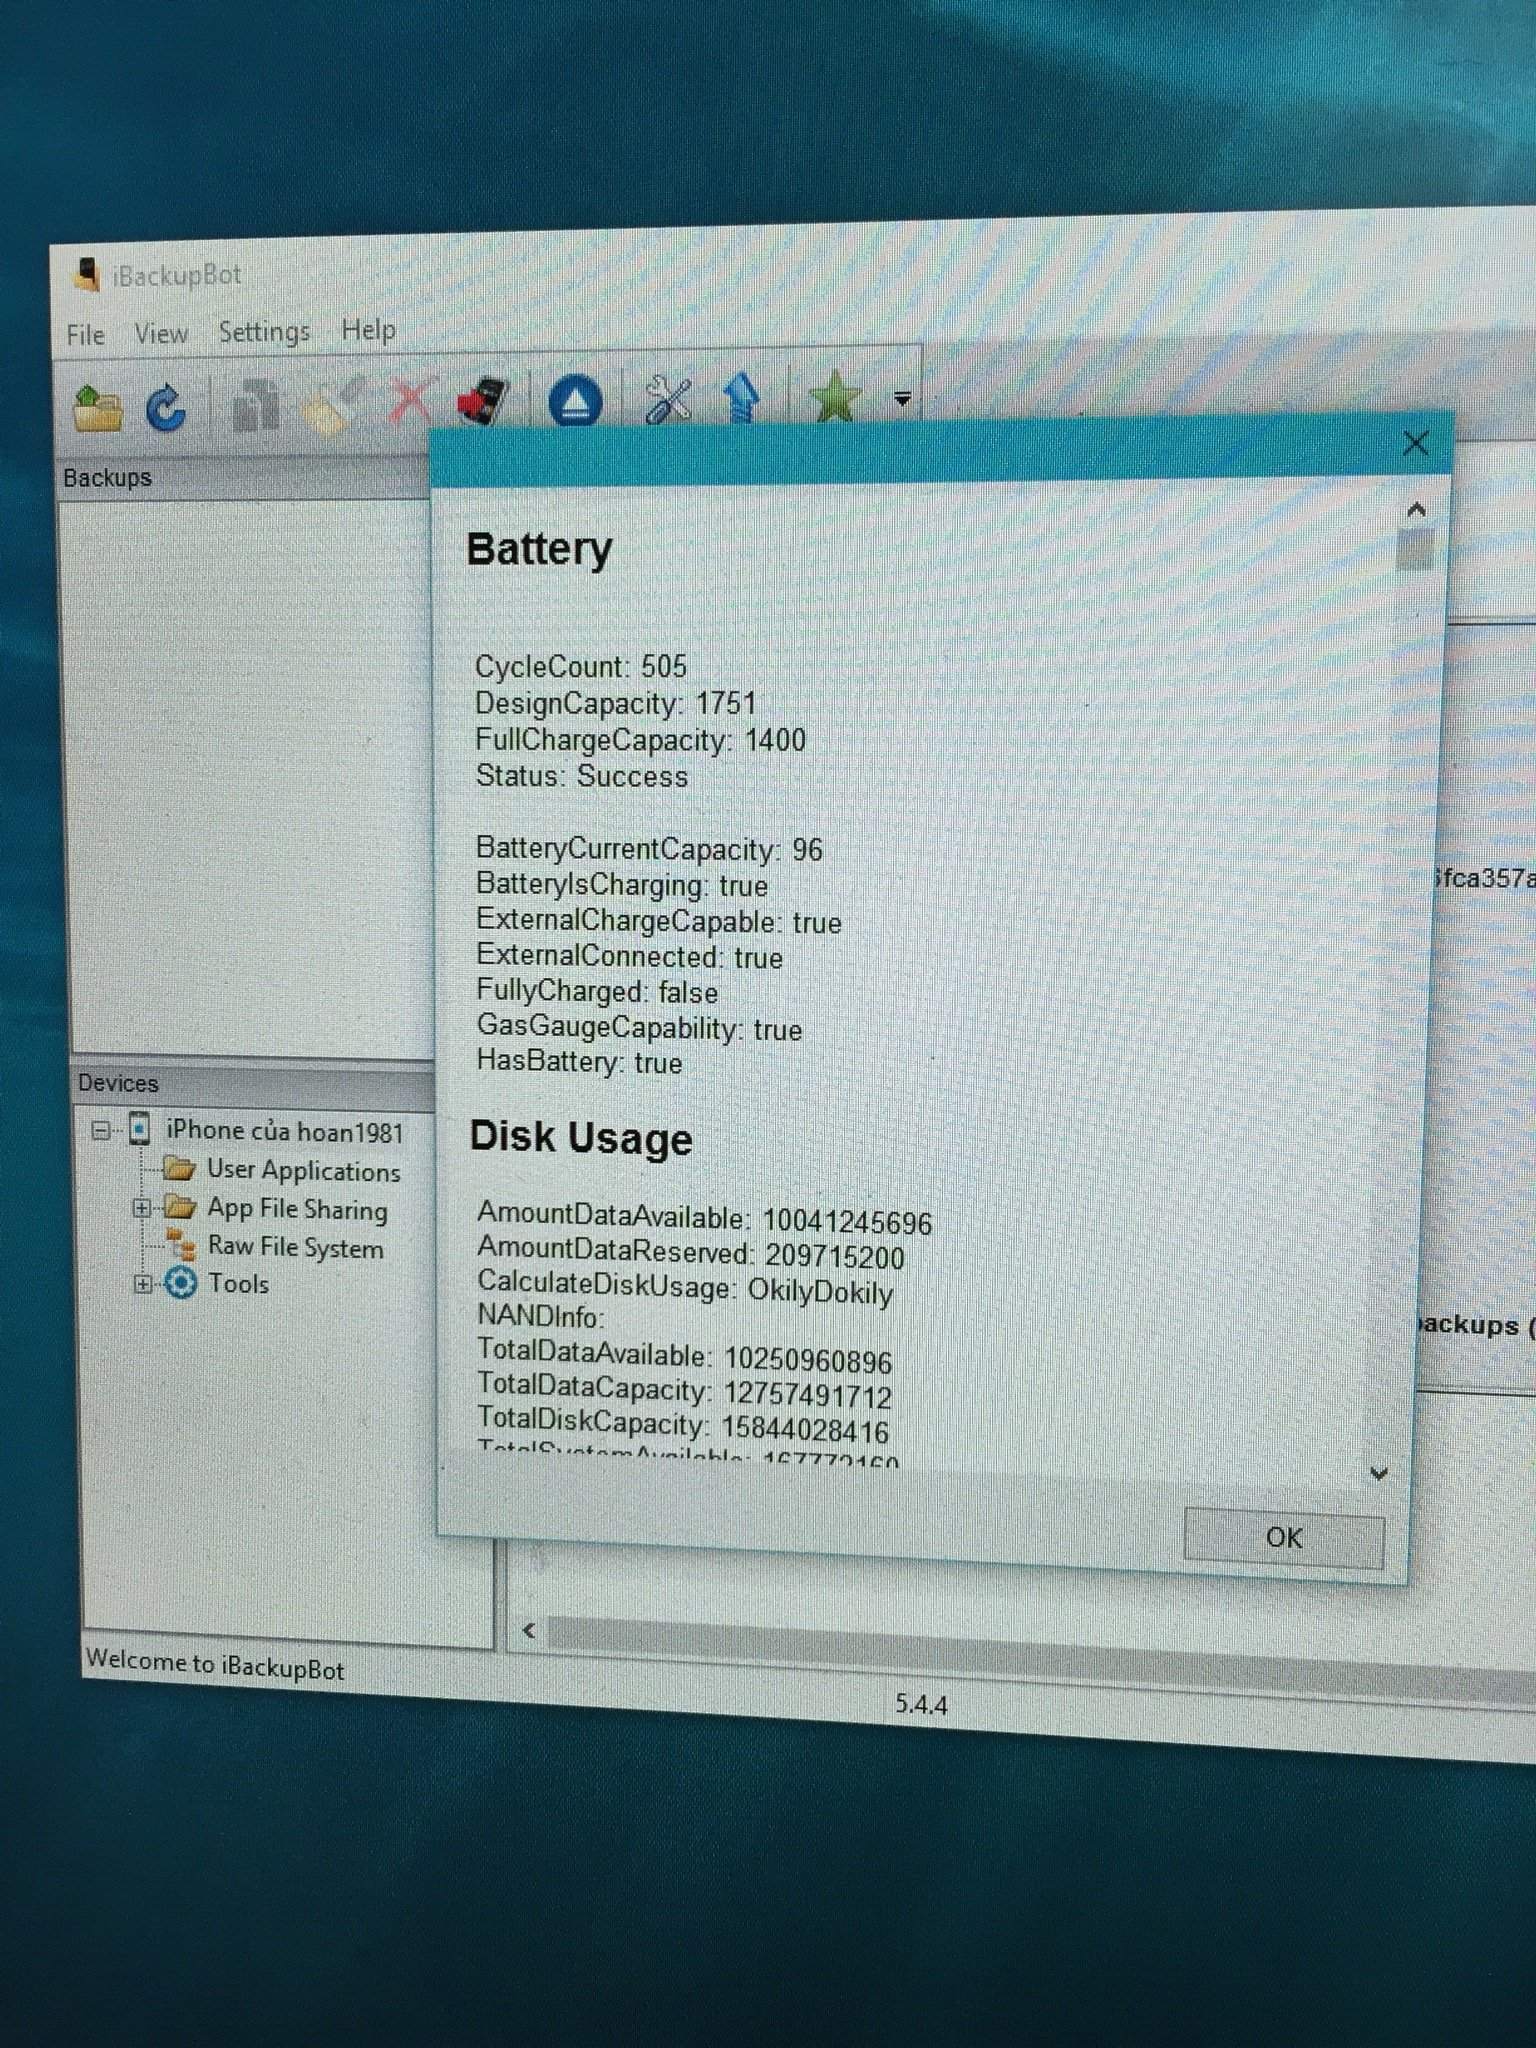Click the green star toolbar icon

(x=833, y=398)
